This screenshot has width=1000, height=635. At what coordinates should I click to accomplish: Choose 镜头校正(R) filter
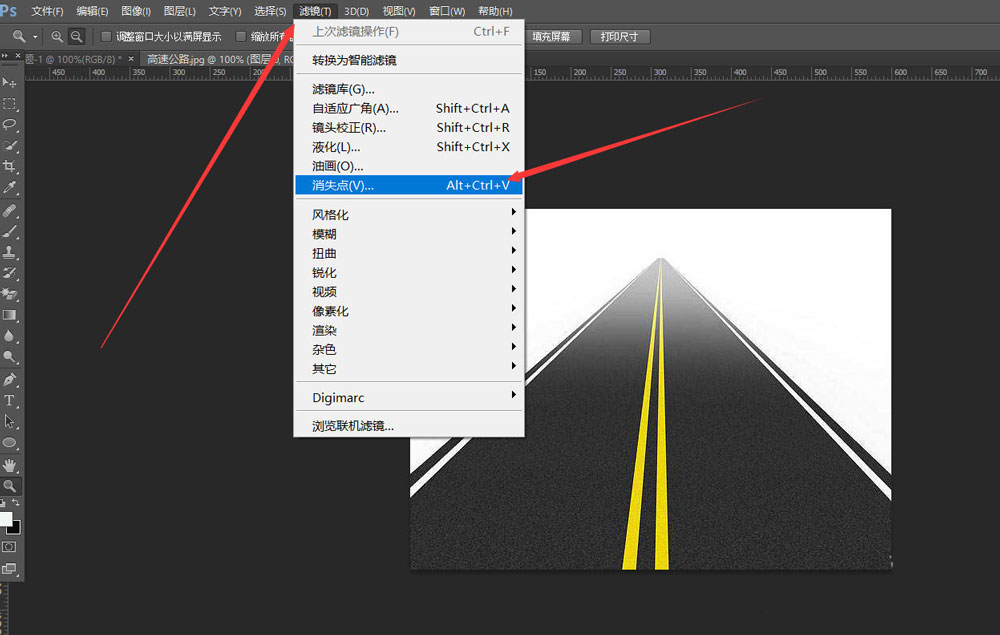(x=409, y=128)
